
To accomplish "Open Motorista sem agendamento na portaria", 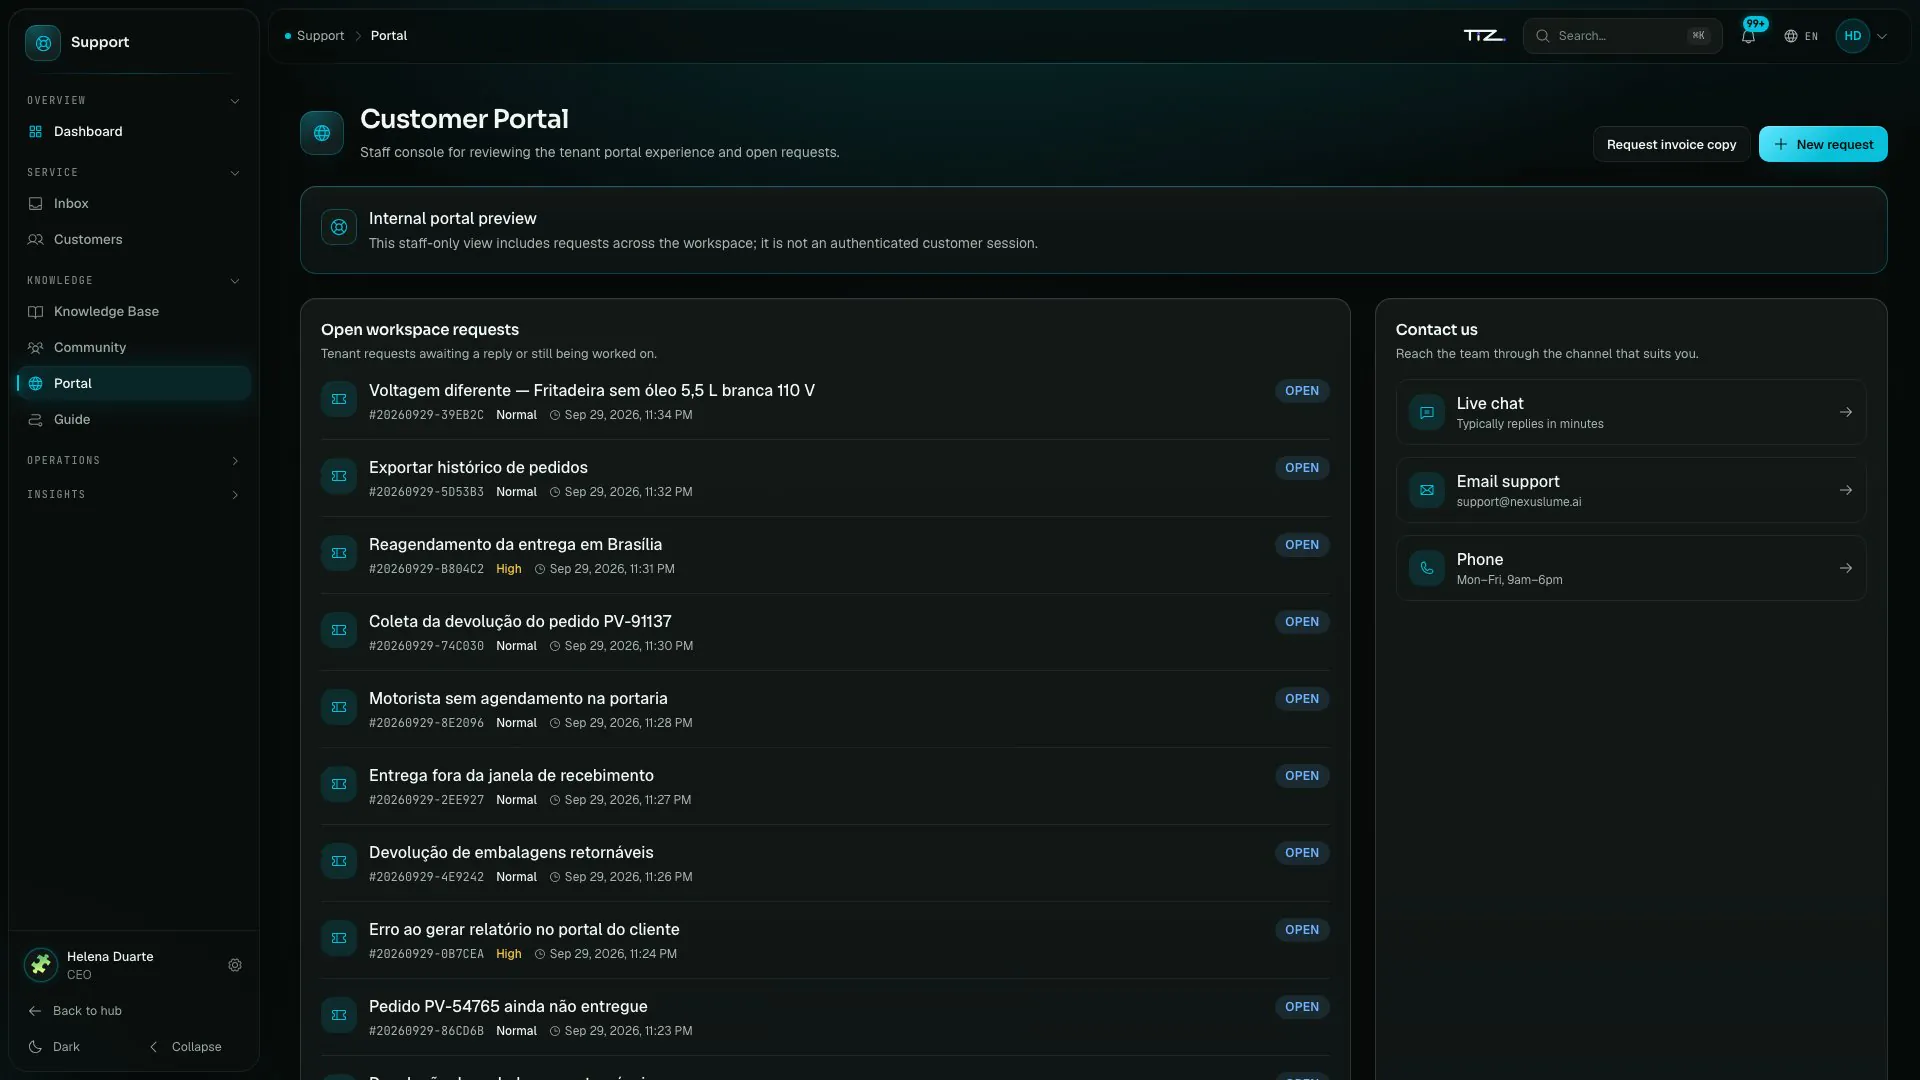I will tap(518, 699).
